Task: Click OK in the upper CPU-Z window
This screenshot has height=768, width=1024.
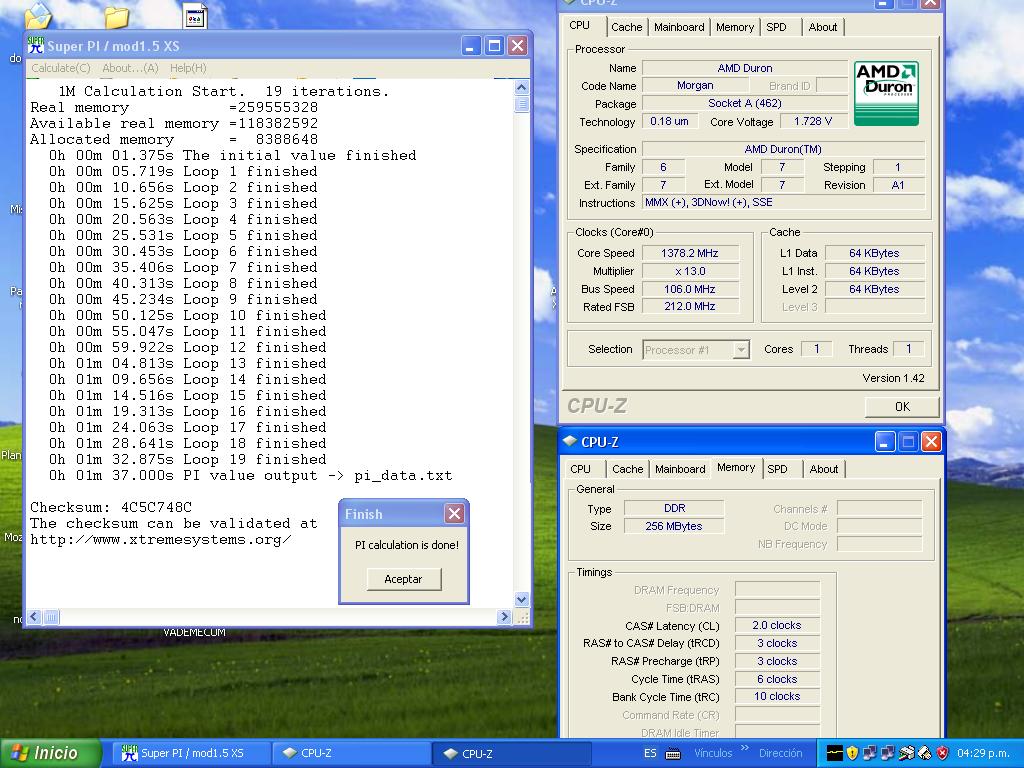Action: pyautogui.click(x=902, y=407)
